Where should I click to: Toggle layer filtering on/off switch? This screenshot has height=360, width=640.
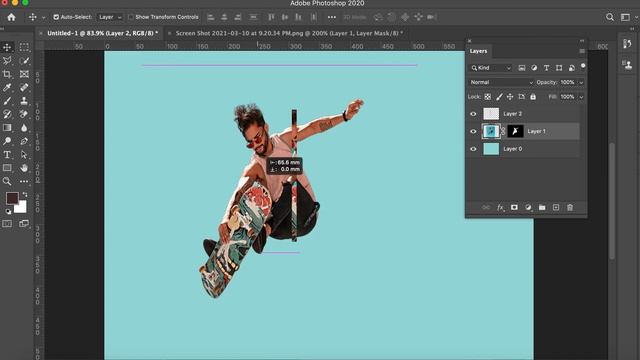(x=583, y=66)
